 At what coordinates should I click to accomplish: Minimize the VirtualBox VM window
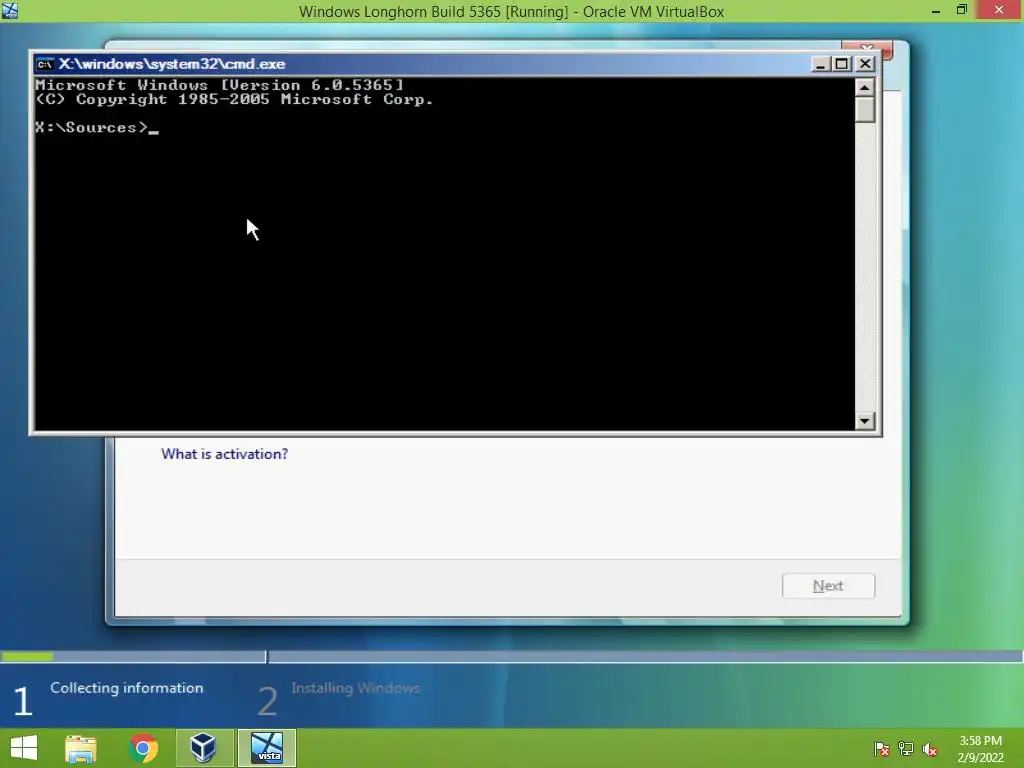click(x=936, y=11)
